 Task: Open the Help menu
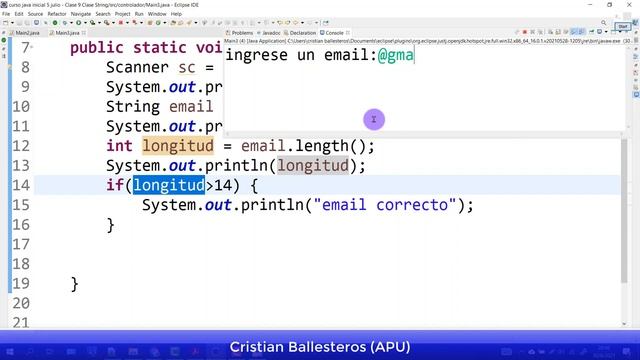[x=176, y=14]
